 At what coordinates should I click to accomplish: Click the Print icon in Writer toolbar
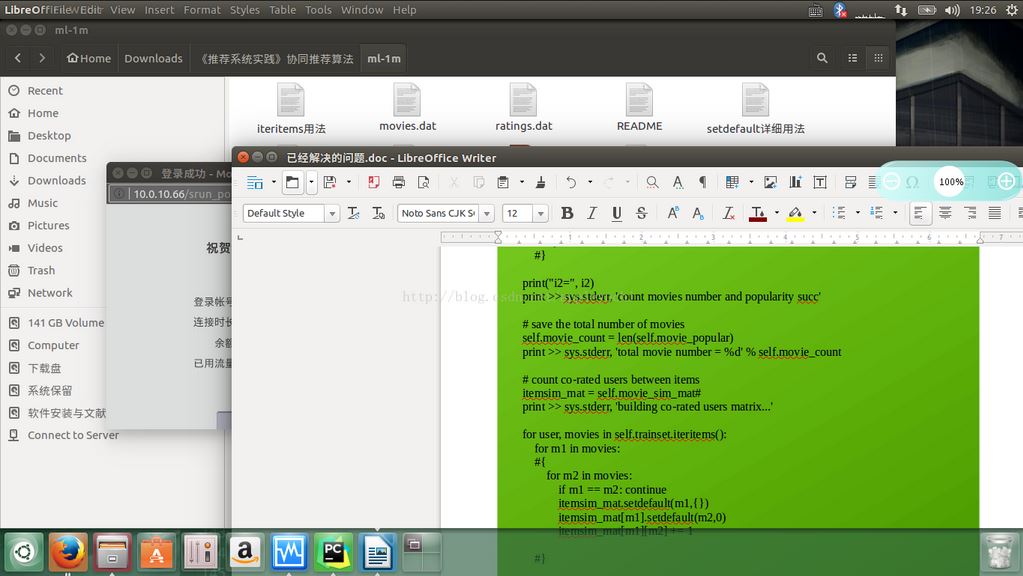(x=399, y=182)
